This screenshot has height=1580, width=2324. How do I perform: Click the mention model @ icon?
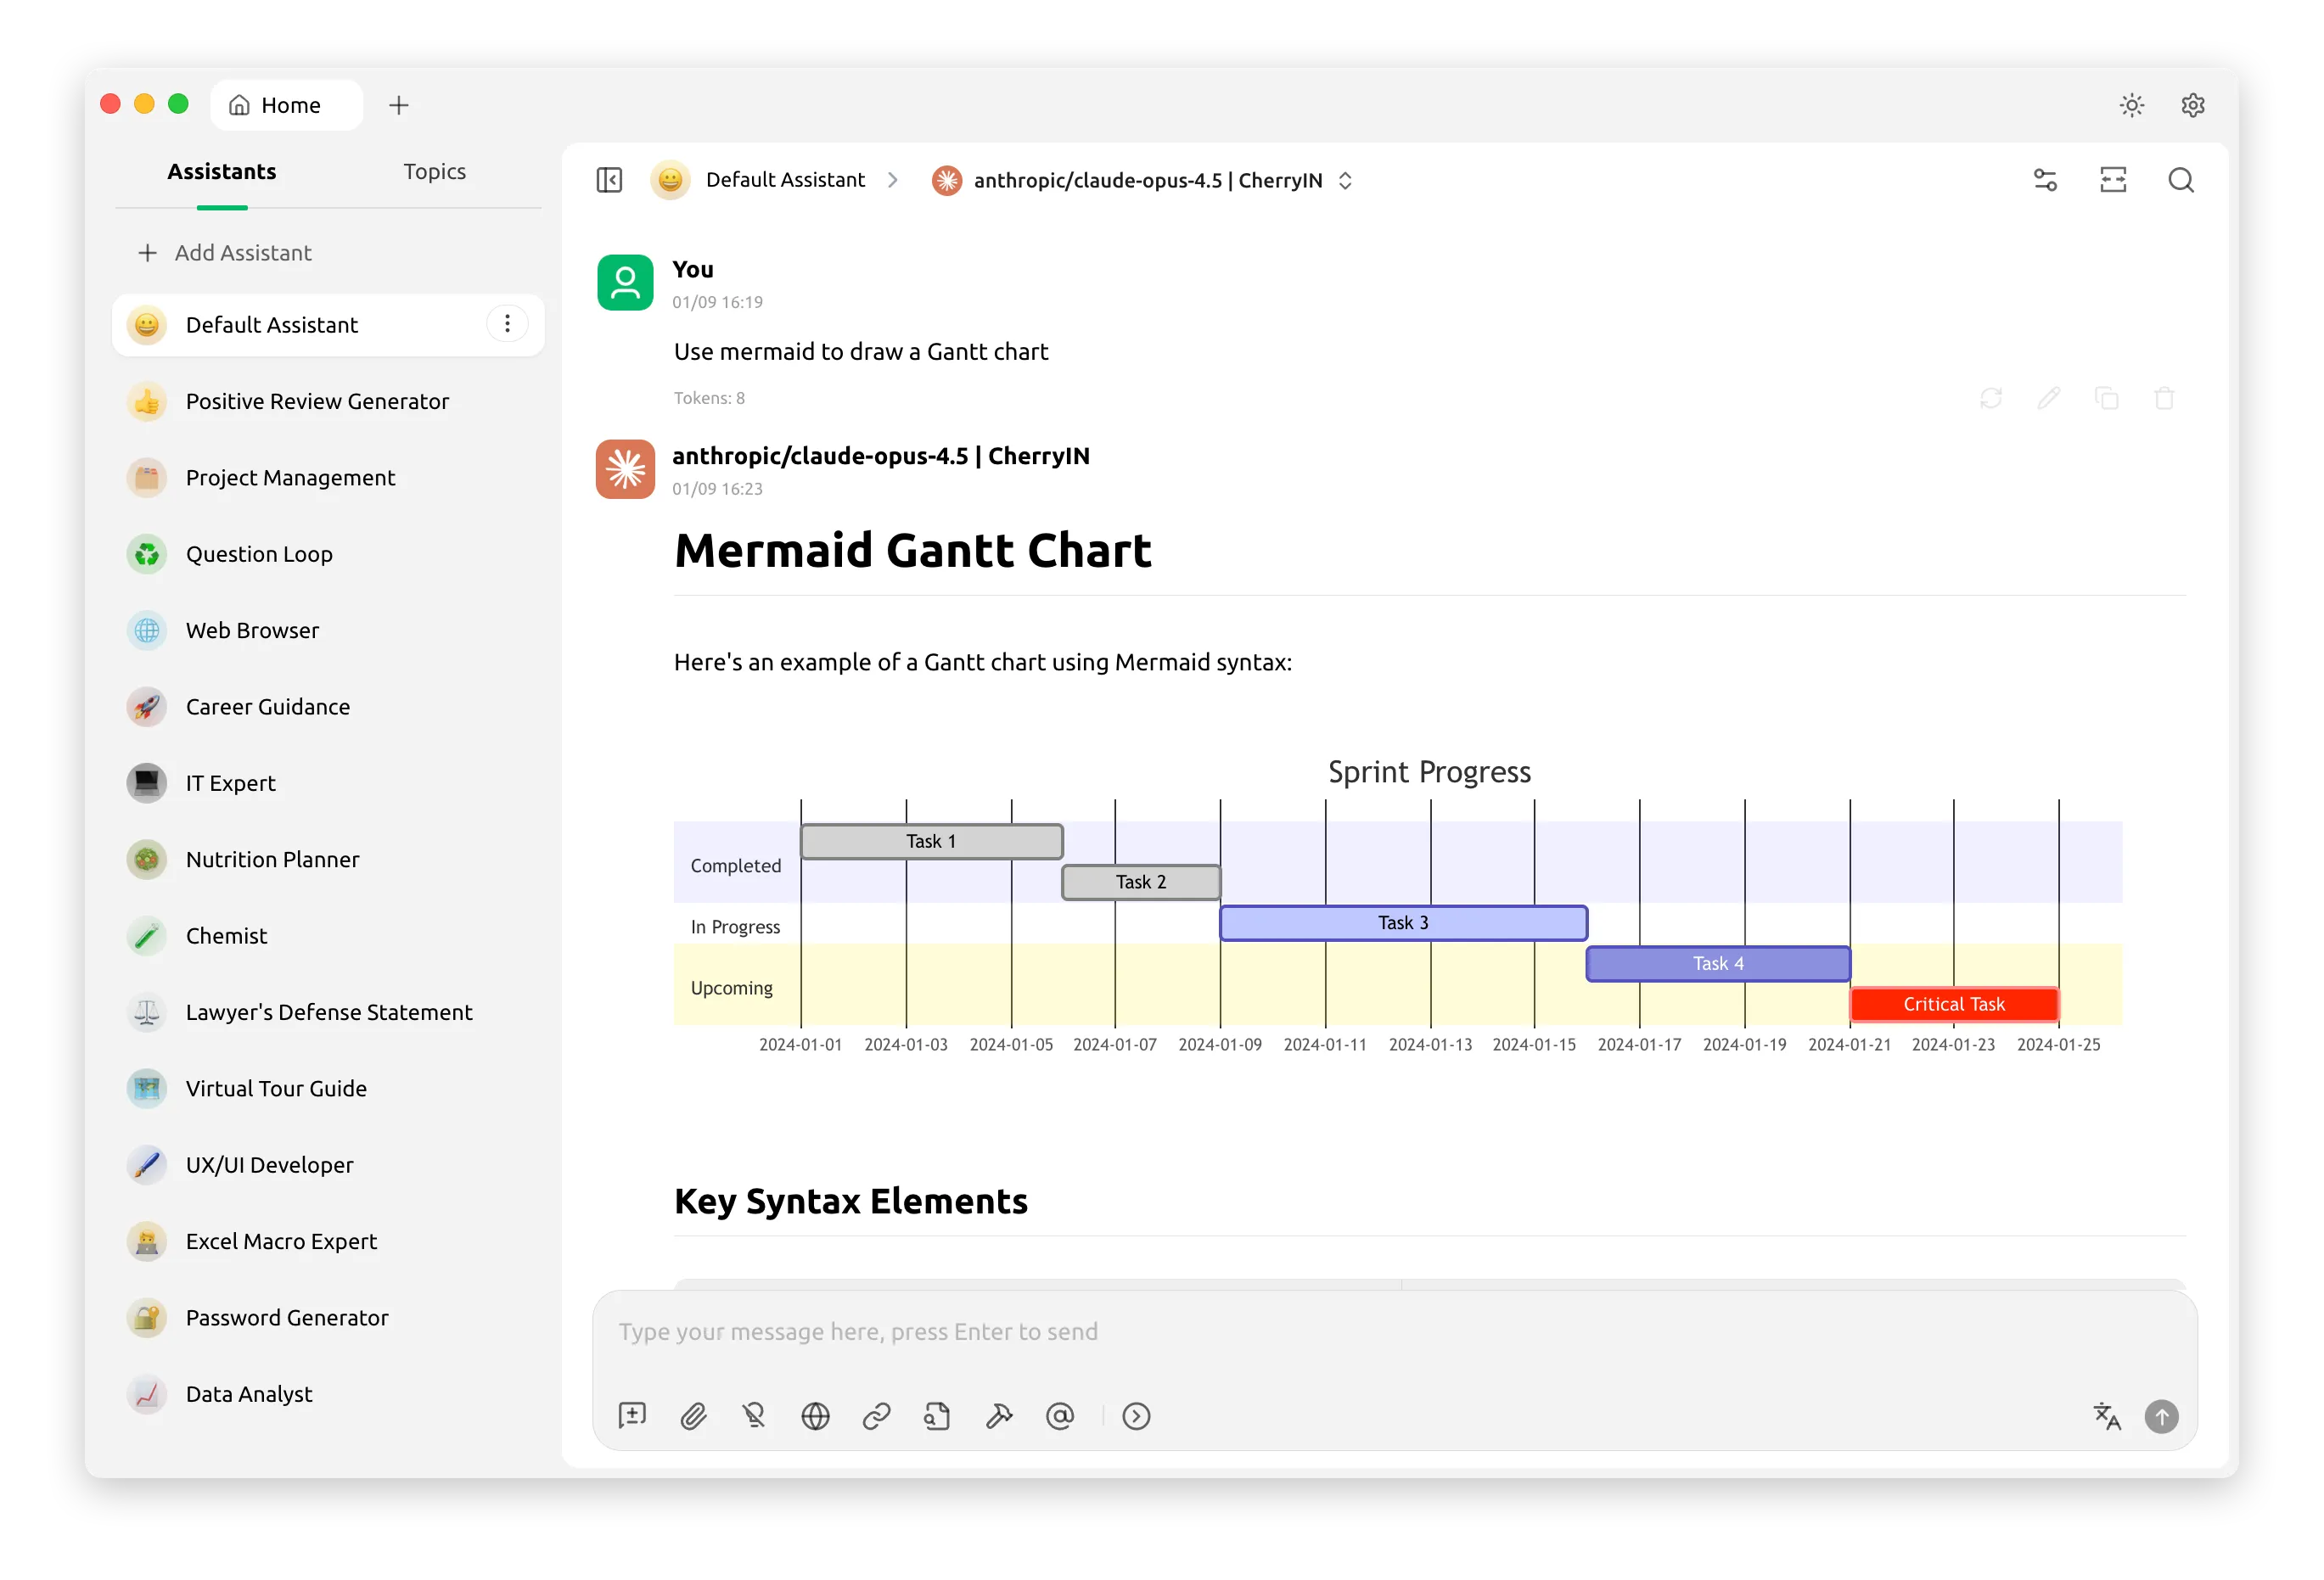(1060, 1416)
